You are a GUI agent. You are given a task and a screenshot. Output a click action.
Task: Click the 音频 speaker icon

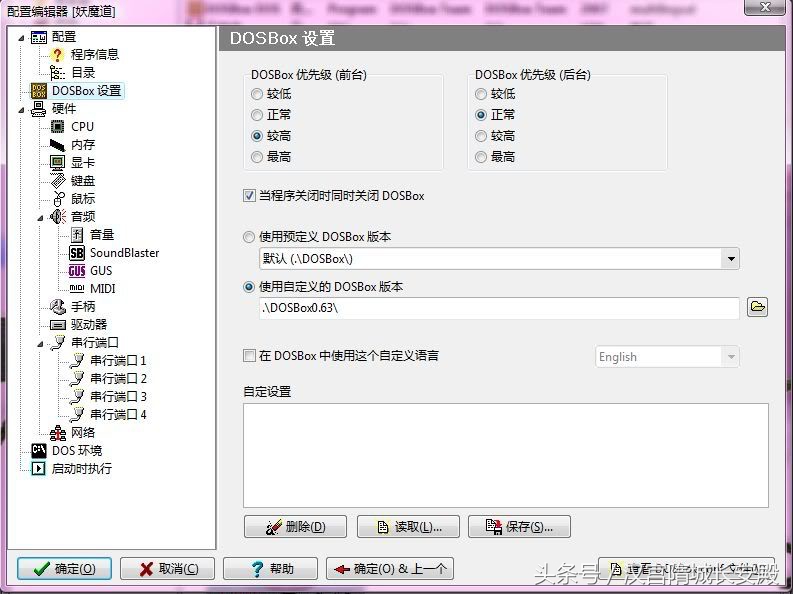58,217
